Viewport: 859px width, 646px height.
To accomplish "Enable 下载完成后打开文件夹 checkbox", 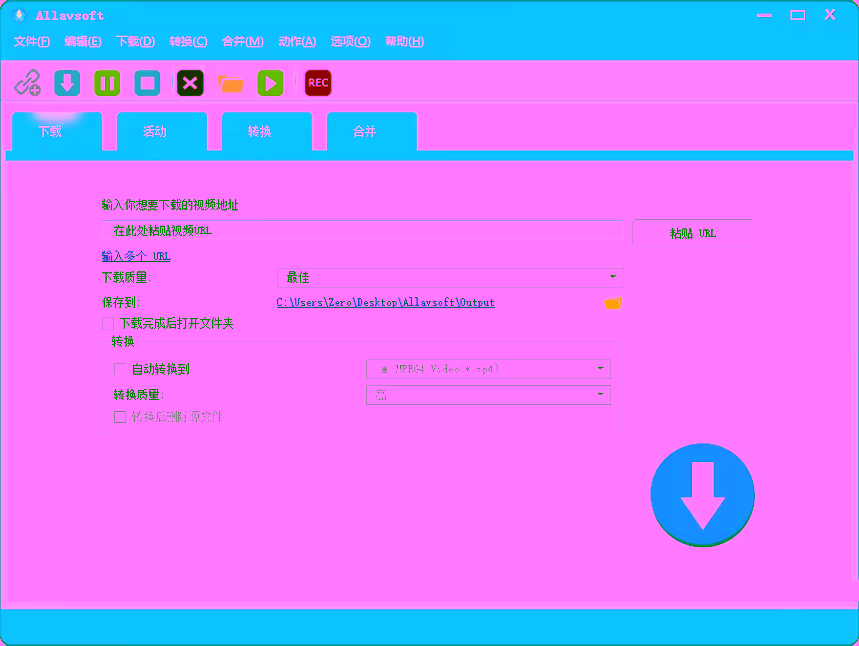I will (108, 324).
